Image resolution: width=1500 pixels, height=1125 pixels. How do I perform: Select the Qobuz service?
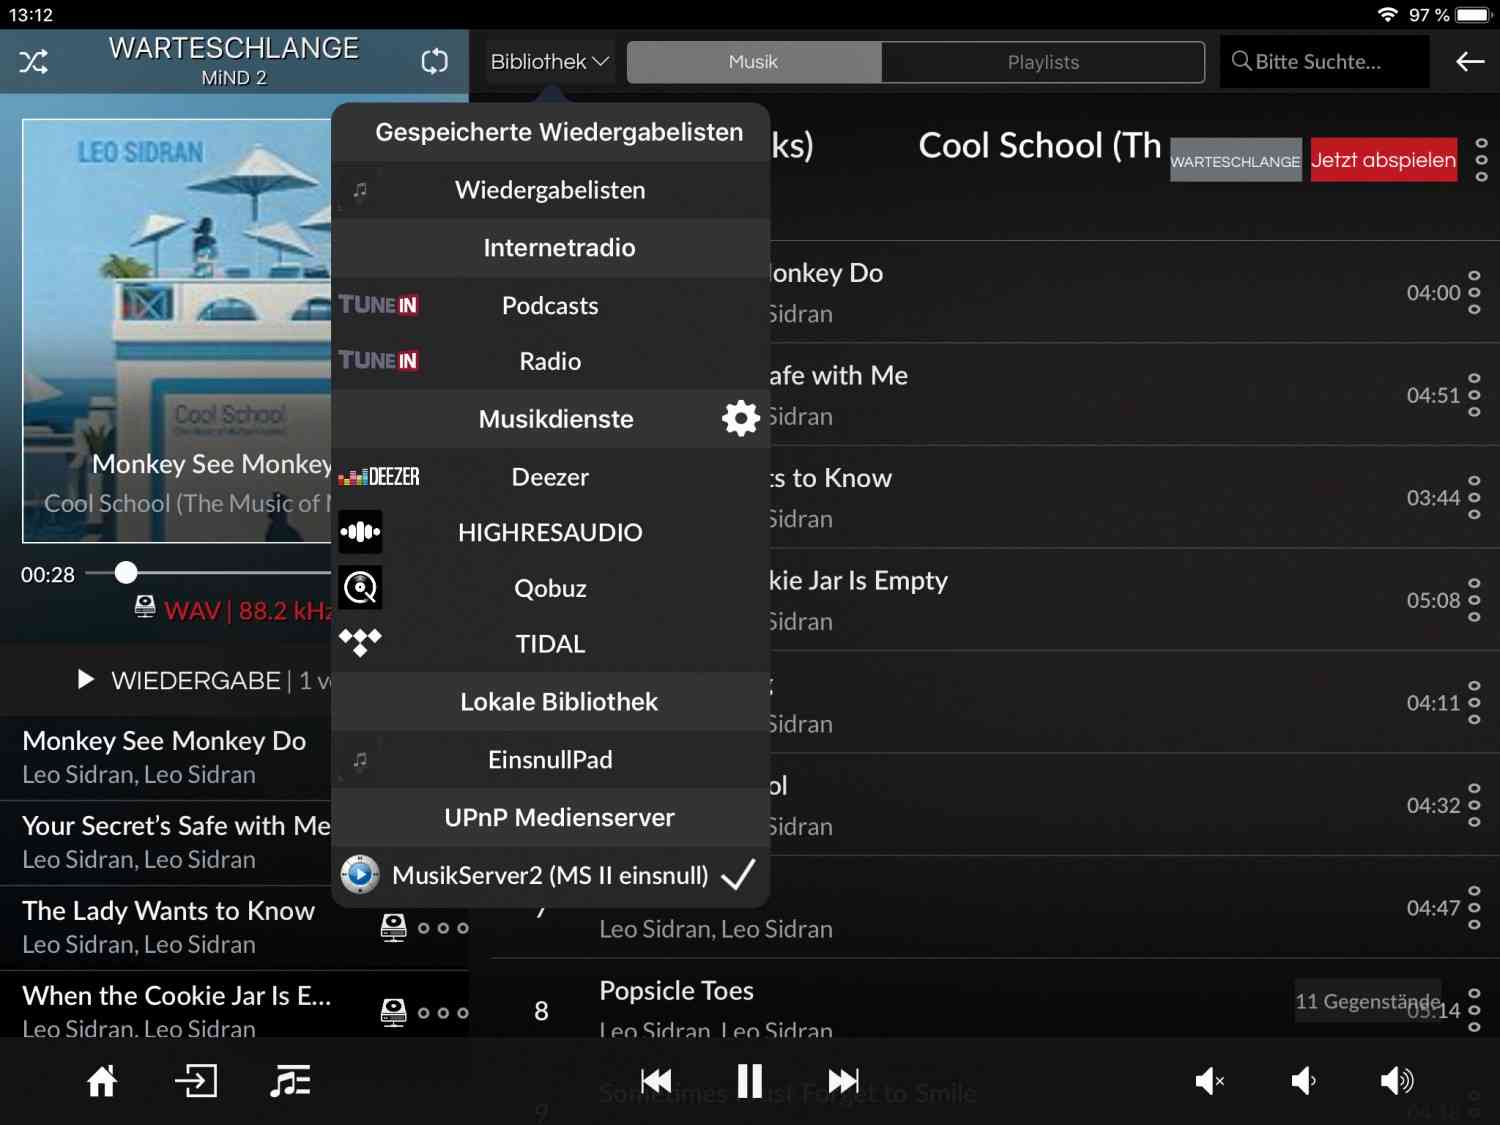[550, 588]
